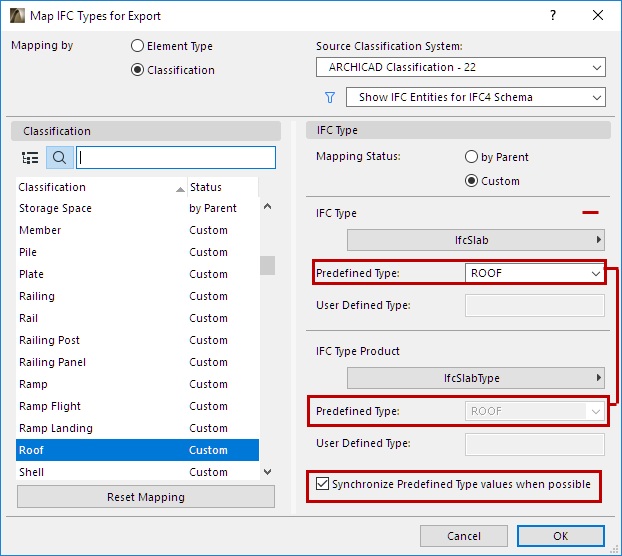This screenshot has height=556, width=622.
Task: Open disabled Predefined Type dropdown under IFC Type Product
Action: click(534, 411)
